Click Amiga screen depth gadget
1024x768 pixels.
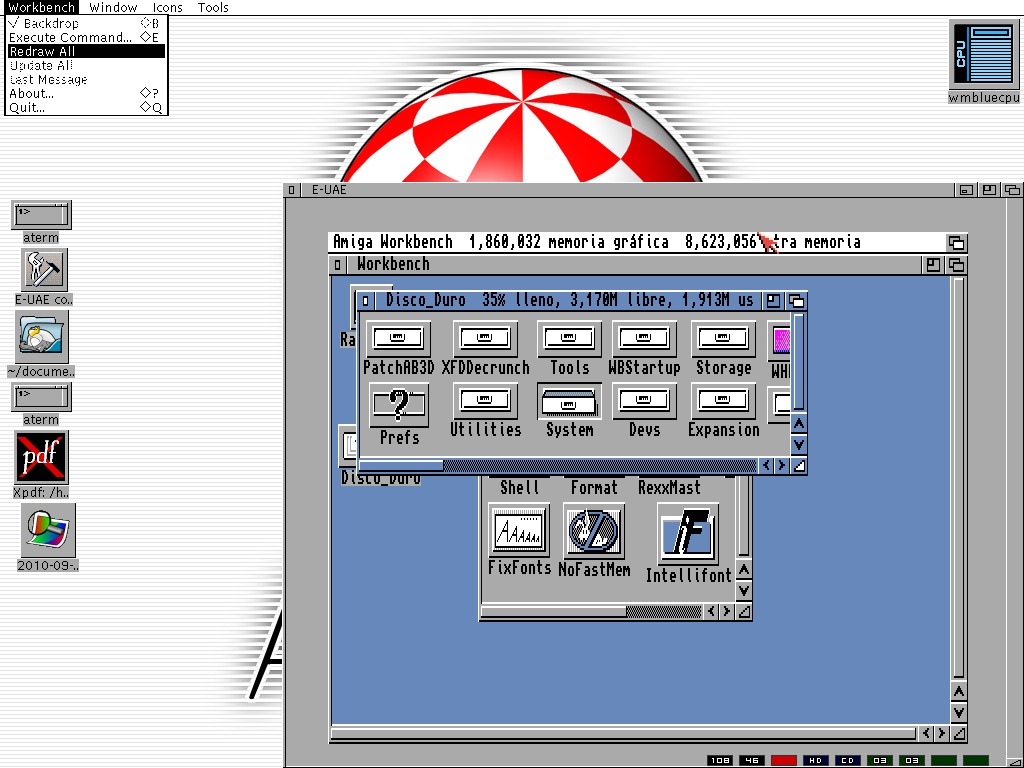tap(956, 242)
